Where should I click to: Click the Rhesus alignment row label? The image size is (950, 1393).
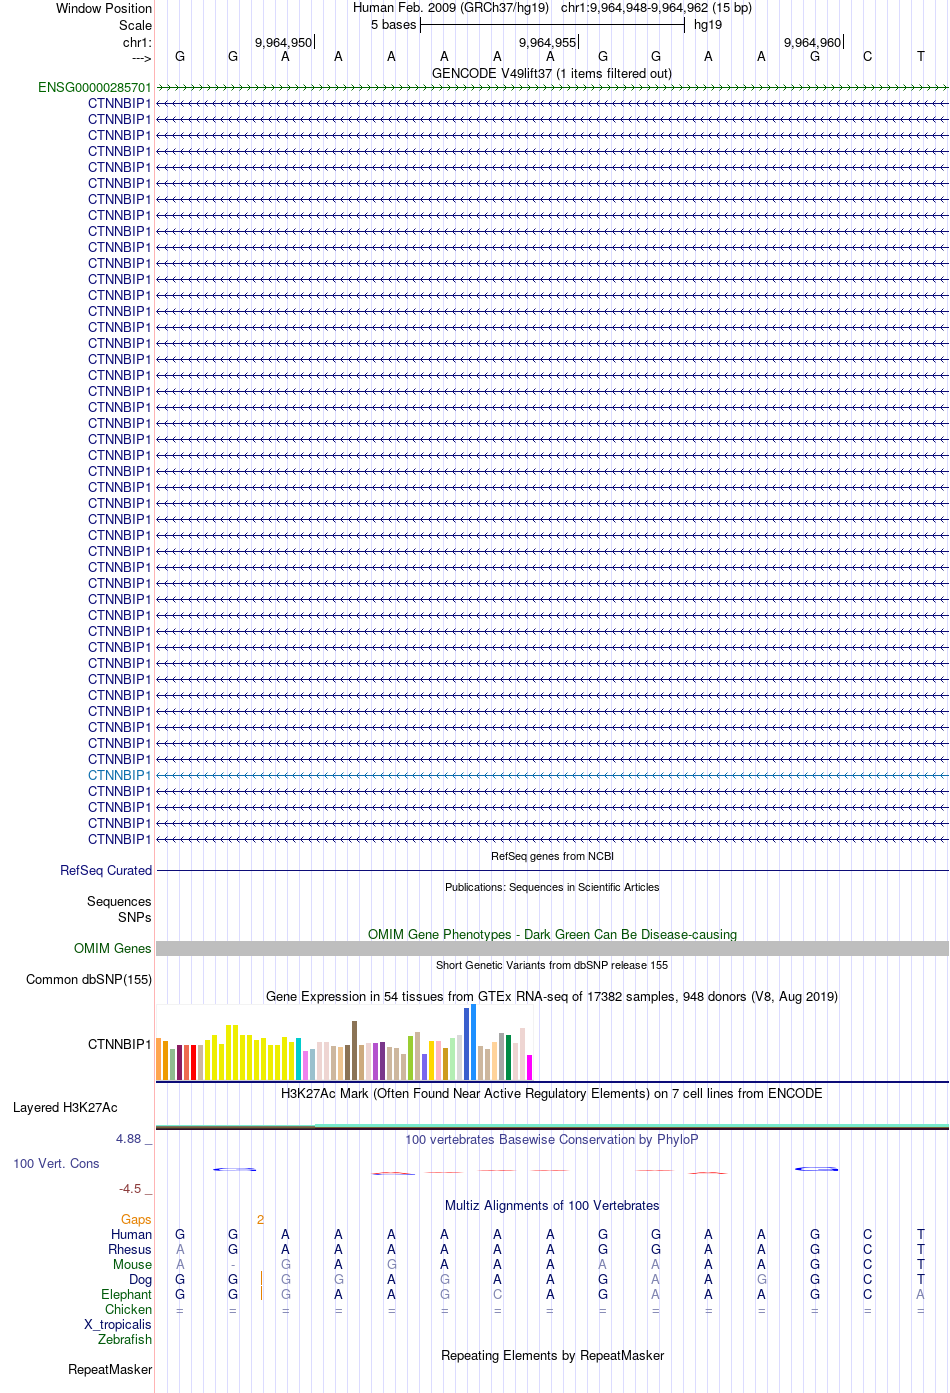(x=130, y=1249)
